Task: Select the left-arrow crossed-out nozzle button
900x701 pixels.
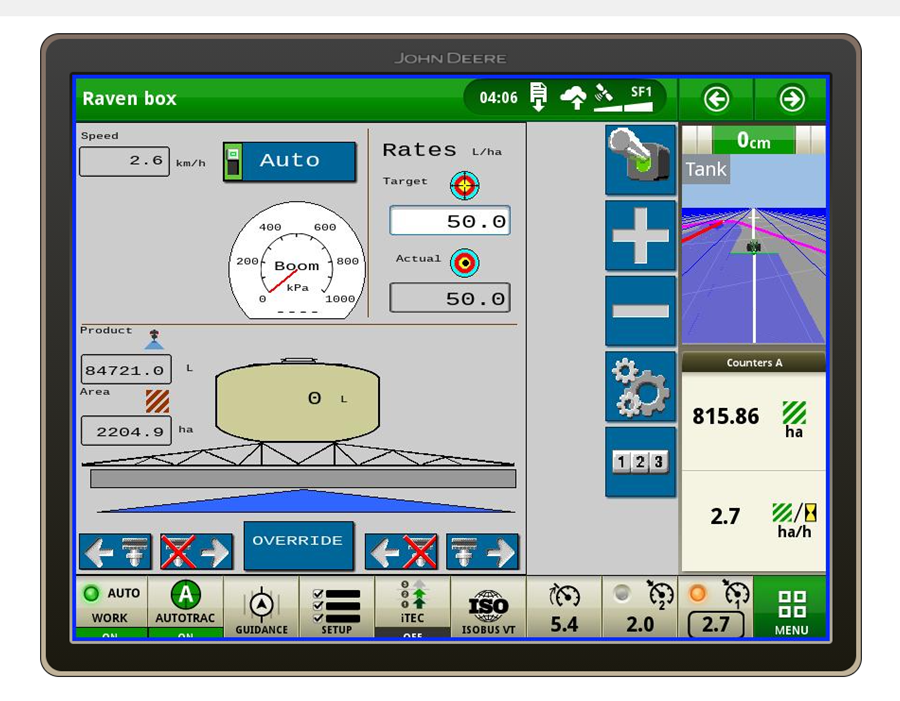Action: 401,552
